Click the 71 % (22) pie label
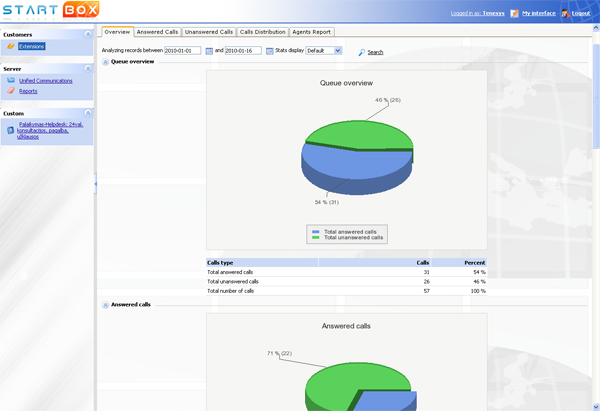 pyautogui.click(x=279, y=353)
